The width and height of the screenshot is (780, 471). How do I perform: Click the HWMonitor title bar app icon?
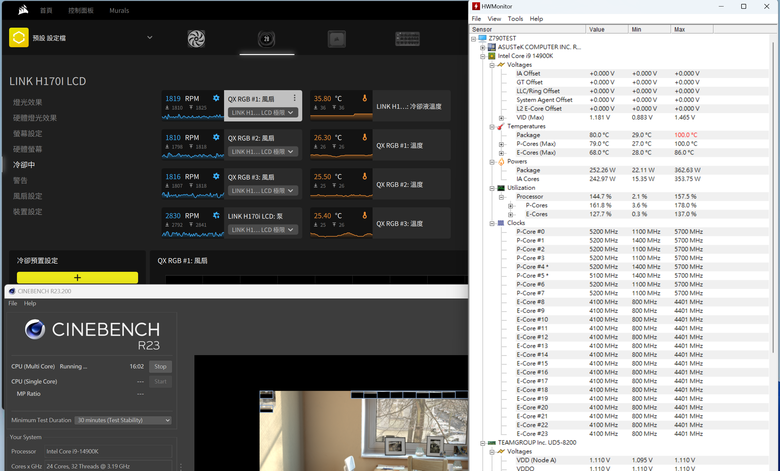point(476,6)
